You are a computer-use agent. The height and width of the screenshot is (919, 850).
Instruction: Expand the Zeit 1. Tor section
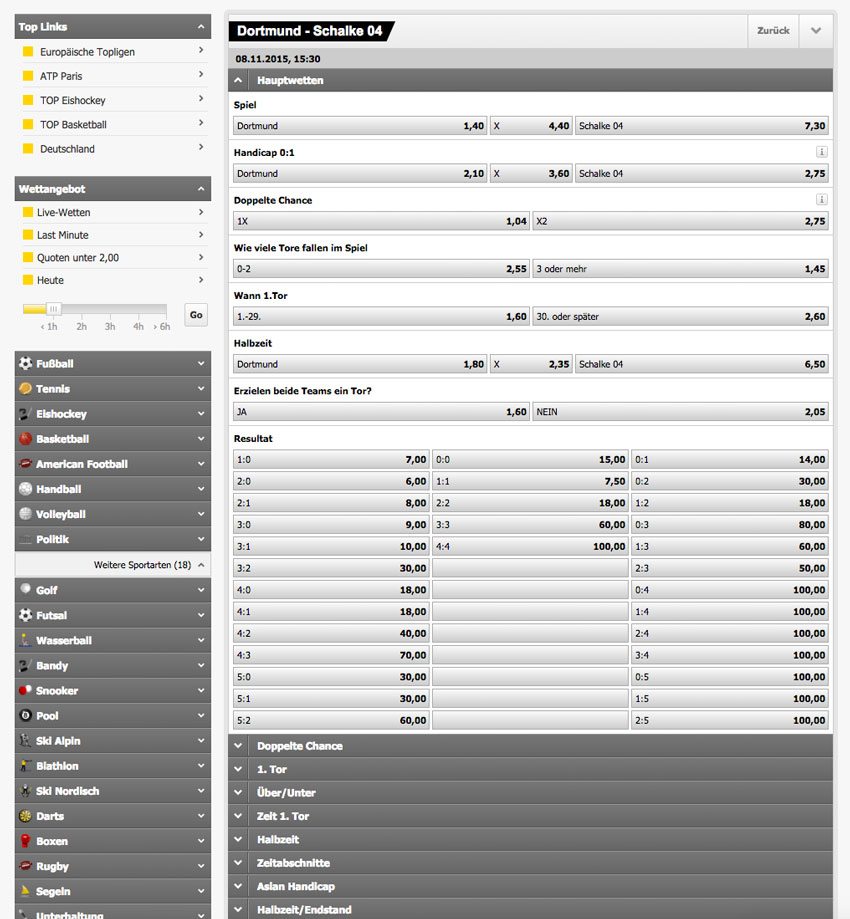(x=531, y=816)
